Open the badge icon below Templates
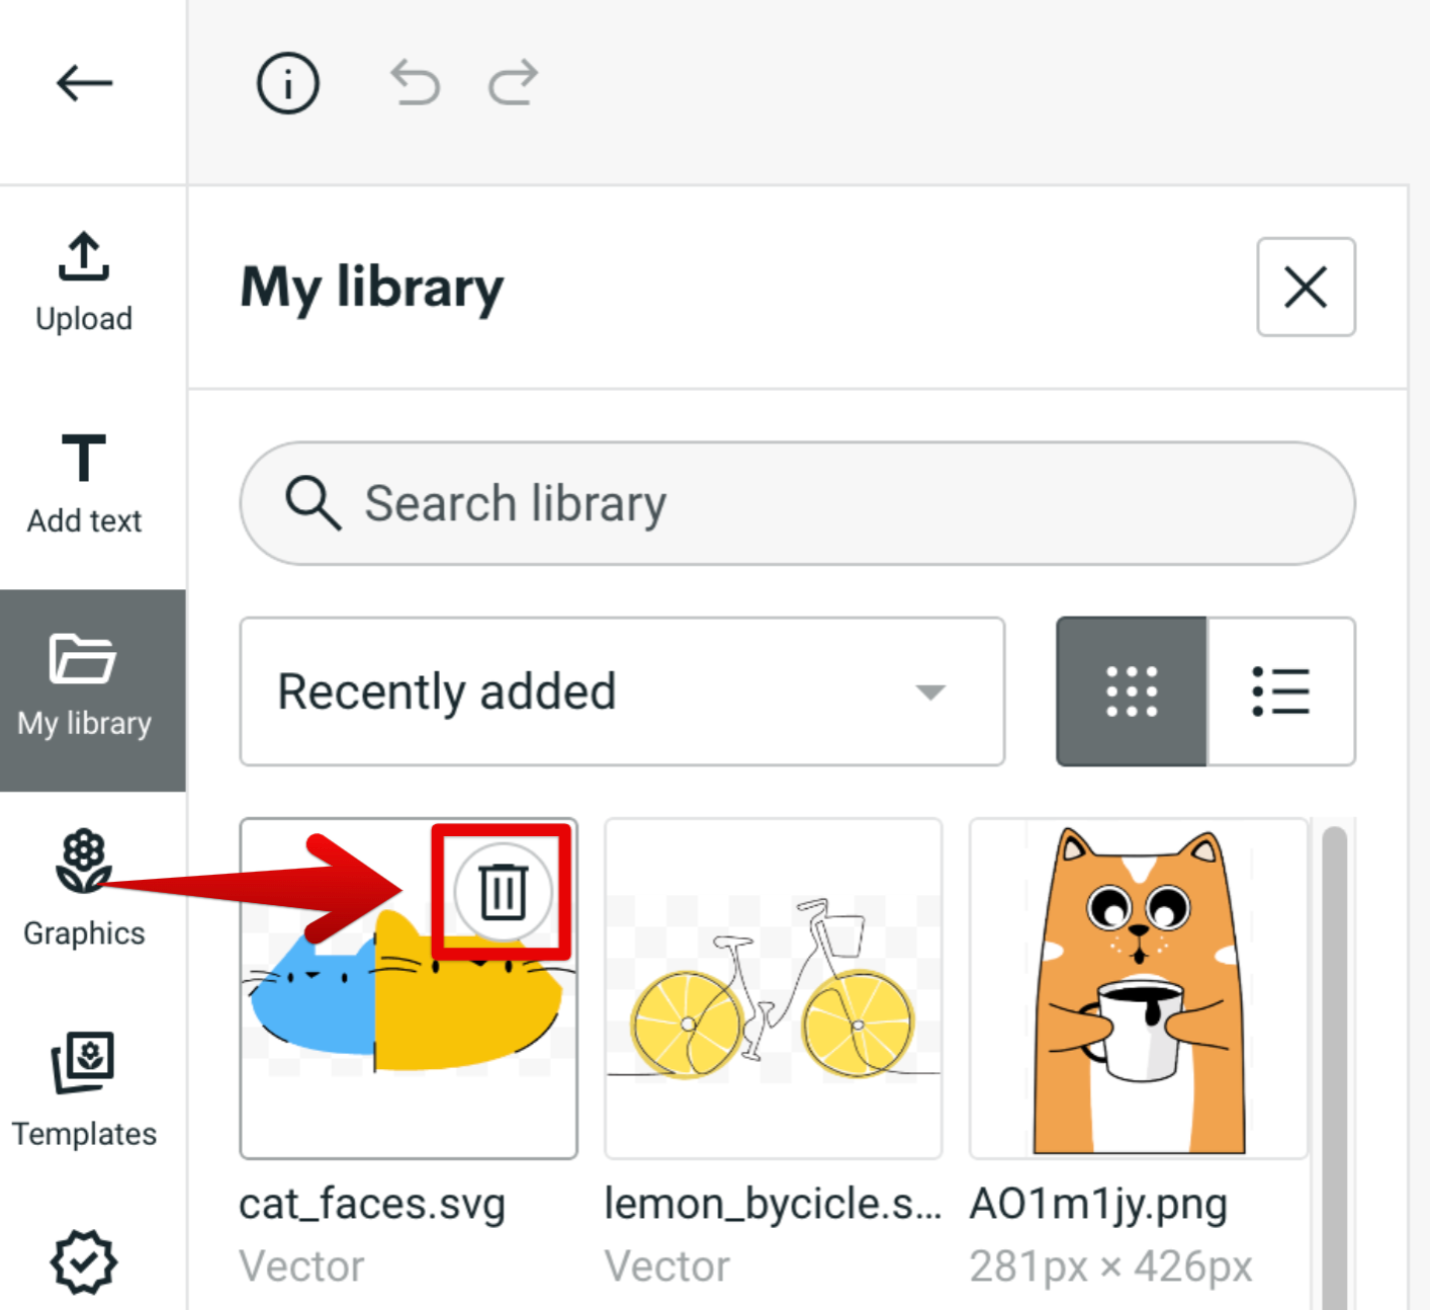1430x1310 pixels. click(x=84, y=1263)
